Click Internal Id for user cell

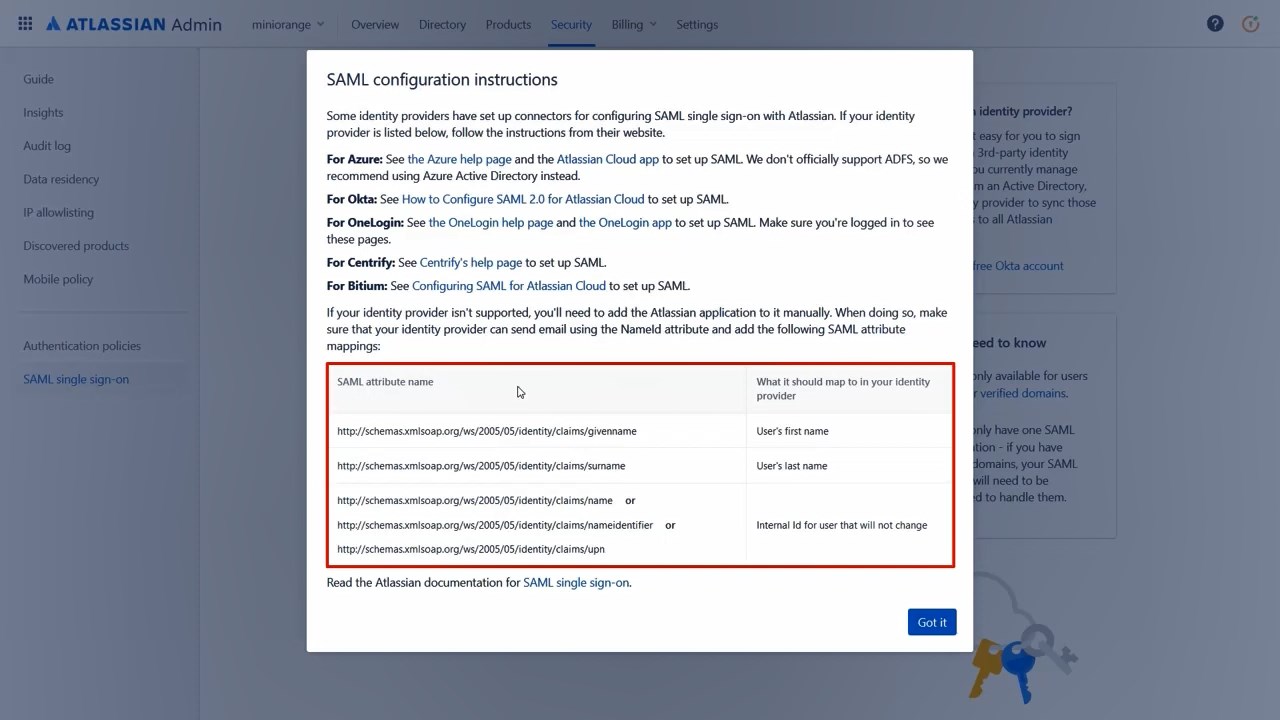point(849,525)
